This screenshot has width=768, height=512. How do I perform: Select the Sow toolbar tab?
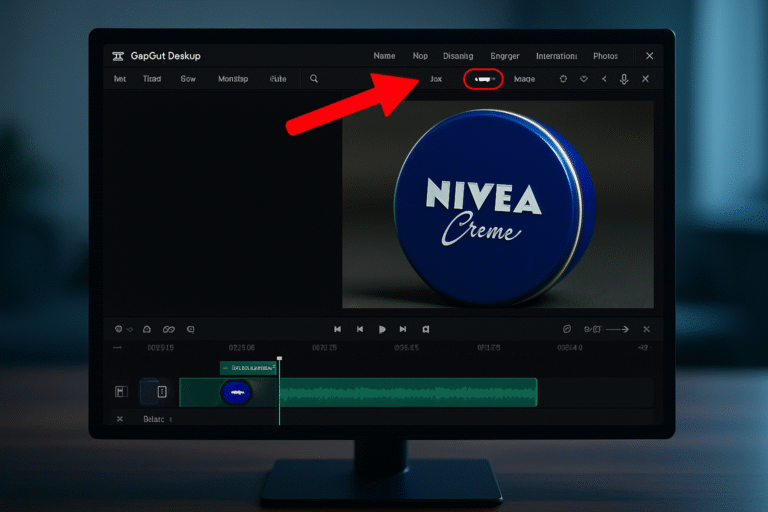coord(188,79)
